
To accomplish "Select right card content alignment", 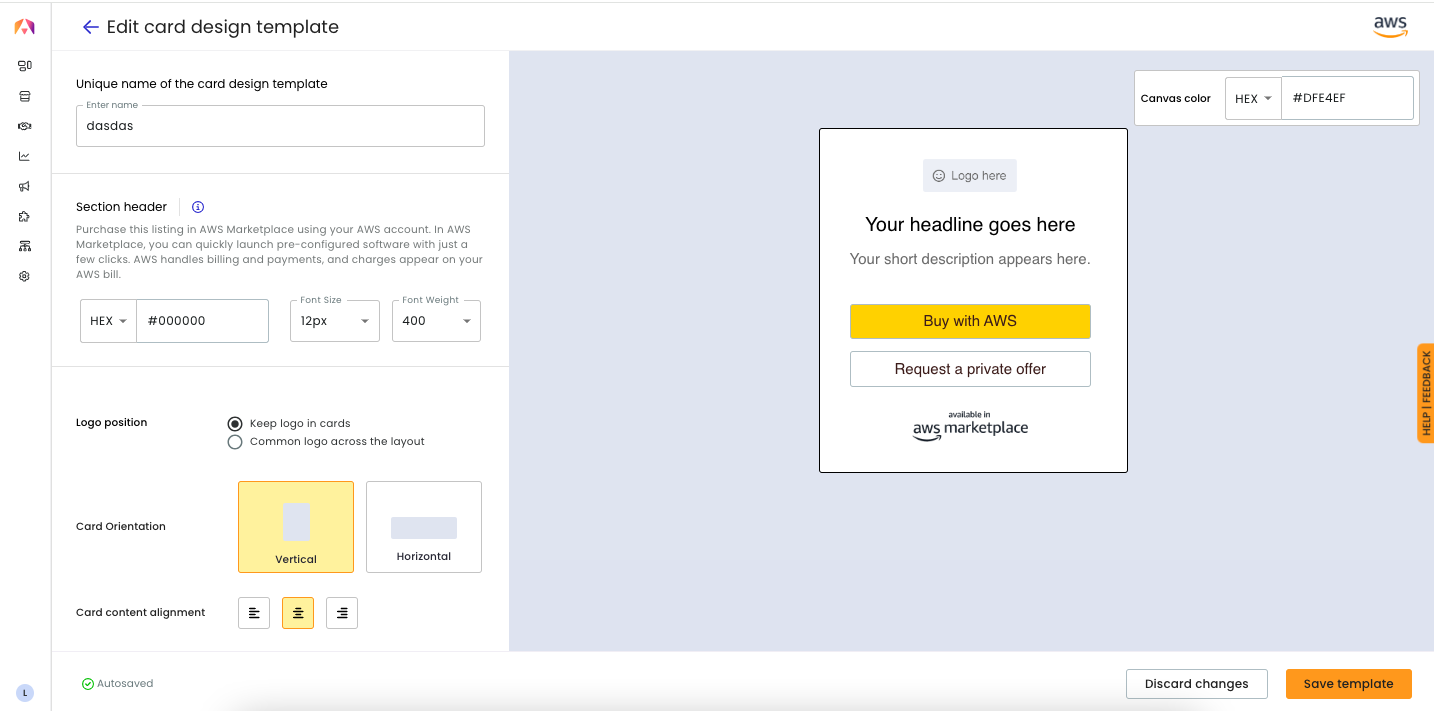I will 342,613.
